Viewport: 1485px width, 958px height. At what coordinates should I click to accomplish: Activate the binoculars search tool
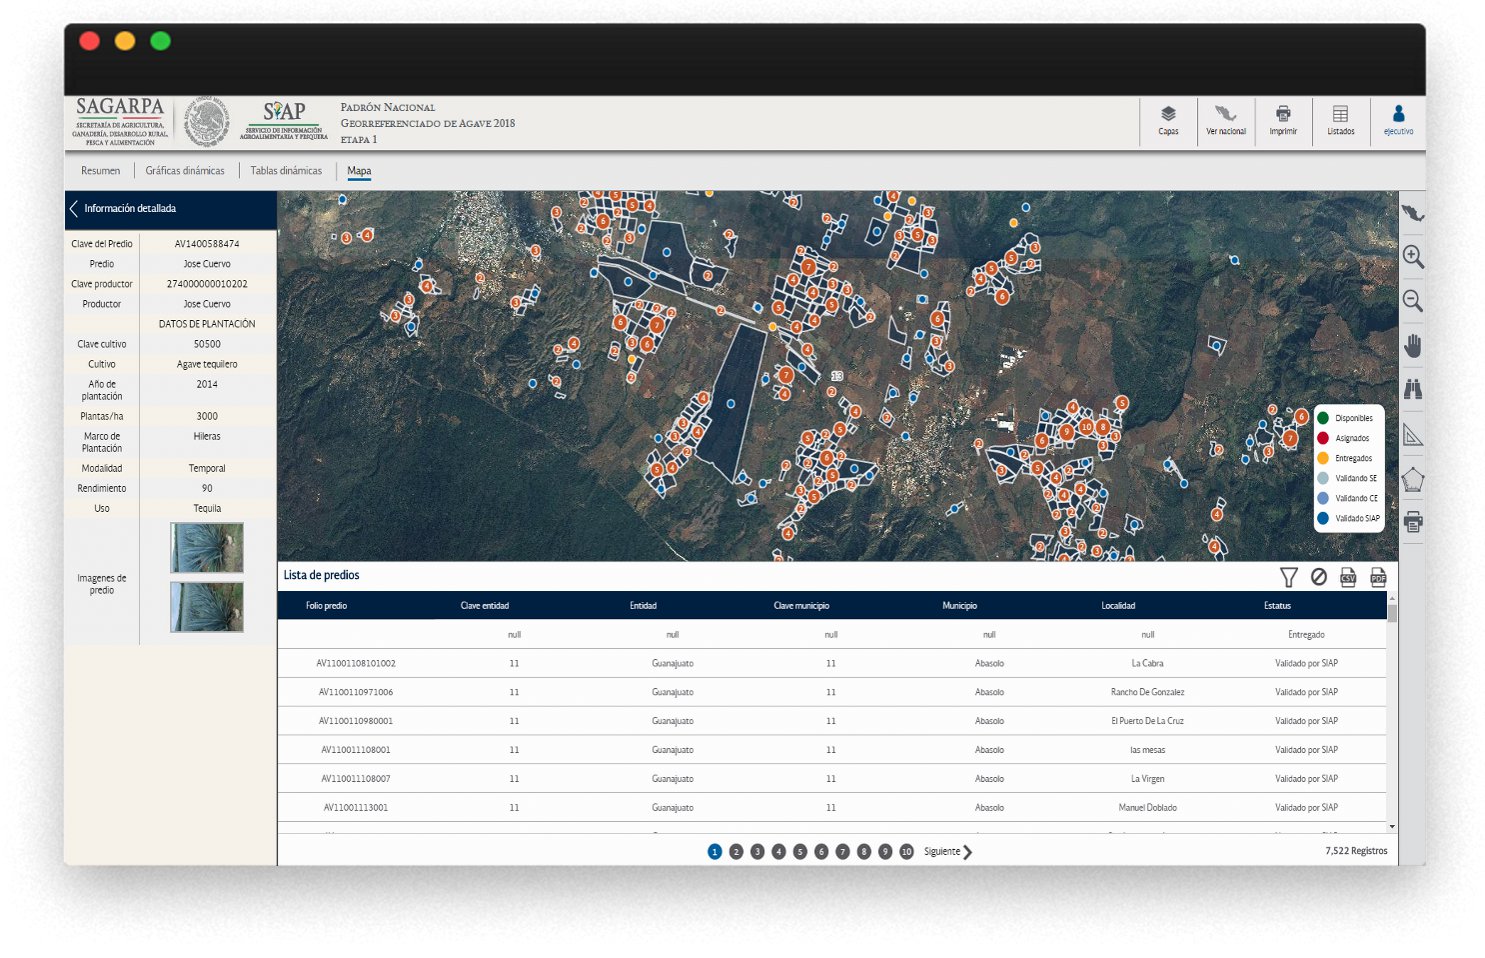(1412, 390)
